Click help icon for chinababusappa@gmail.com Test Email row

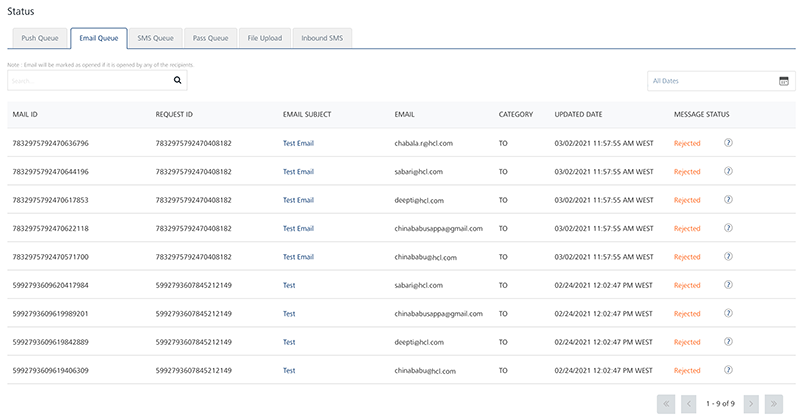point(728,228)
